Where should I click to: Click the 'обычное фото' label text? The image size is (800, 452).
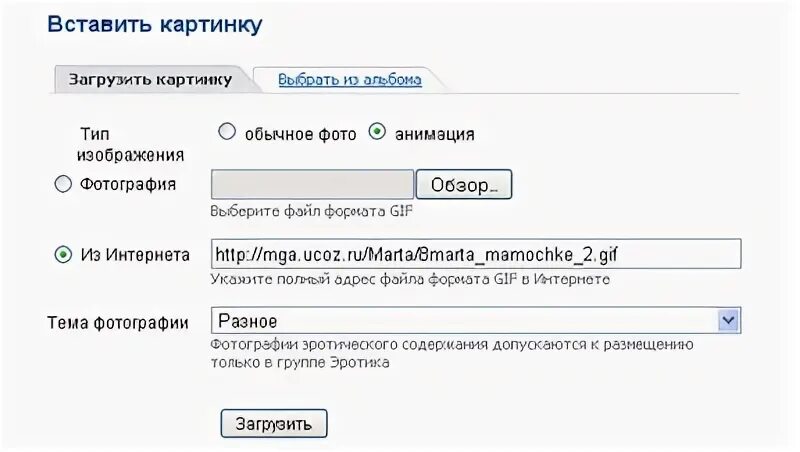click(x=301, y=134)
